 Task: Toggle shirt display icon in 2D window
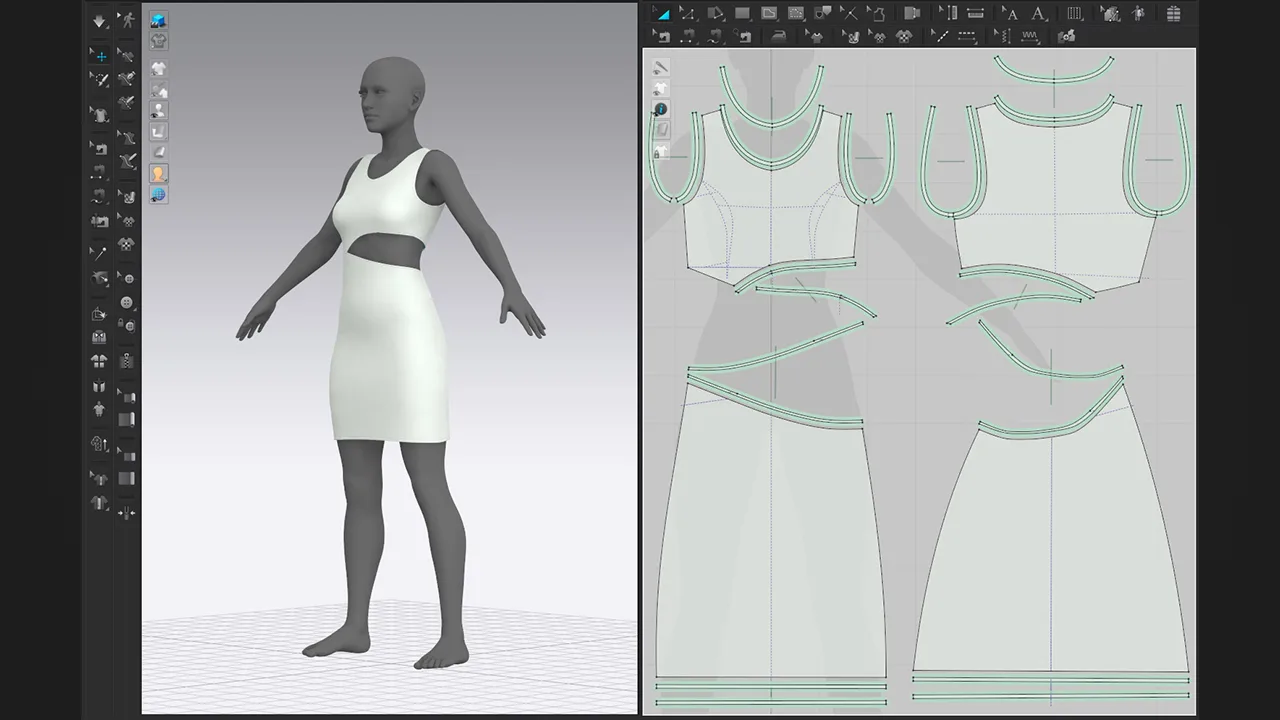[x=661, y=88]
